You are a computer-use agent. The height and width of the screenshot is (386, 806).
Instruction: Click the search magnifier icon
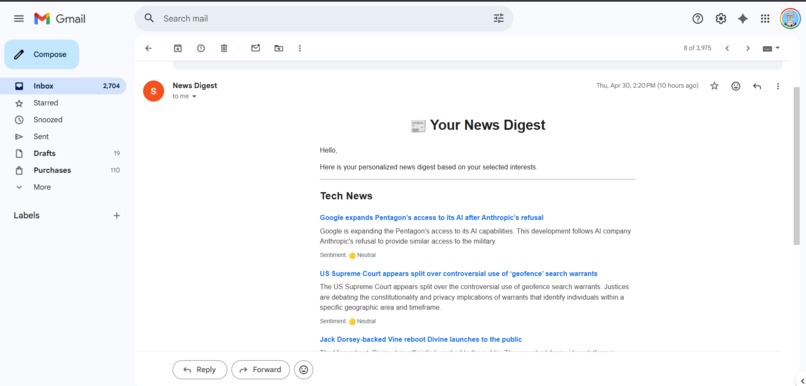click(x=149, y=19)
